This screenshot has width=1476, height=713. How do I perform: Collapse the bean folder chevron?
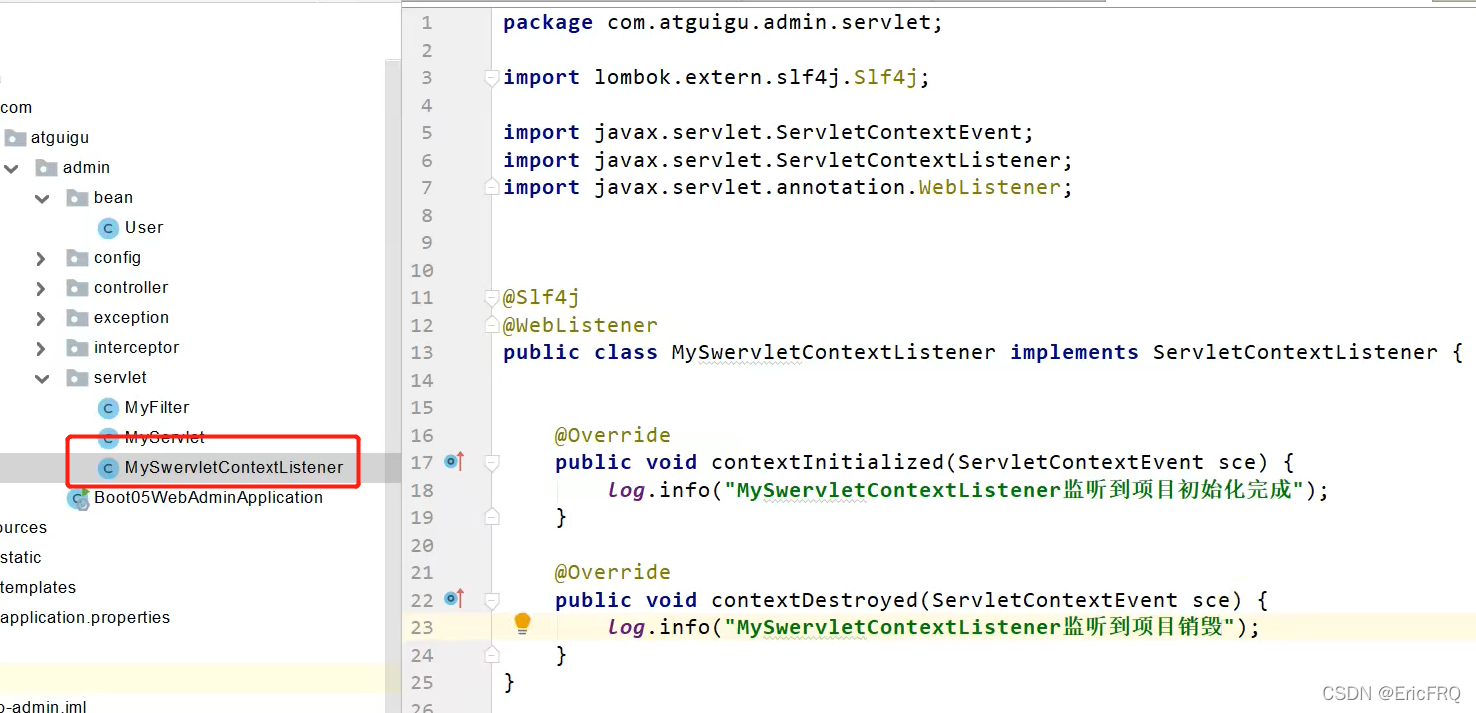click(42, 198)
